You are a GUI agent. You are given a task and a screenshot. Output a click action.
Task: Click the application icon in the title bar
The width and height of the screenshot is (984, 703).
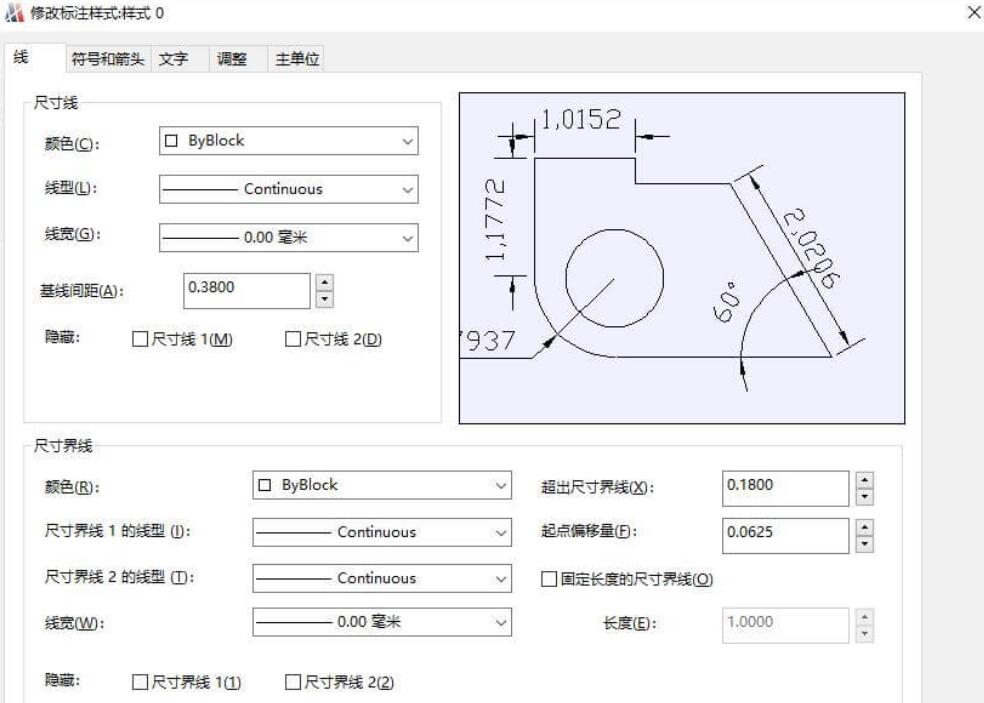[13, 14]
